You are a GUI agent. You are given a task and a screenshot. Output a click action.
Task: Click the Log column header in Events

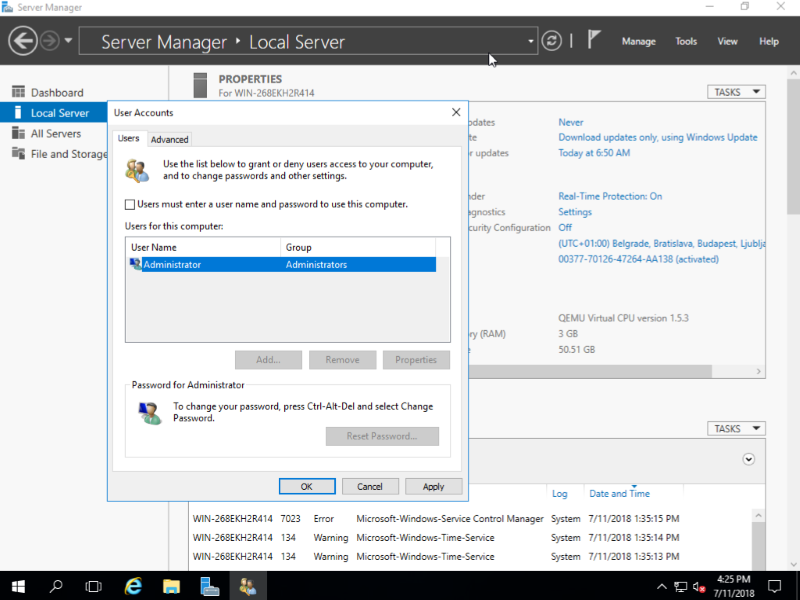tap(560, 493)
